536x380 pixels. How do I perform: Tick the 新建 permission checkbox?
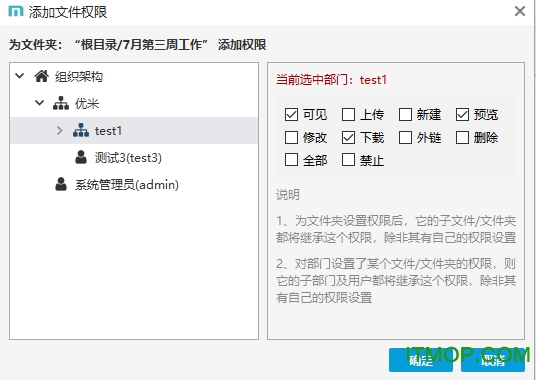pos(405,114)
